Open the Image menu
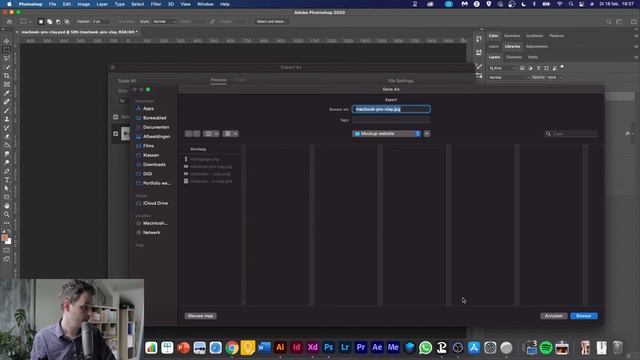Image resolution: width=640 pixels, height=360 pixels. tap(83, 4)
